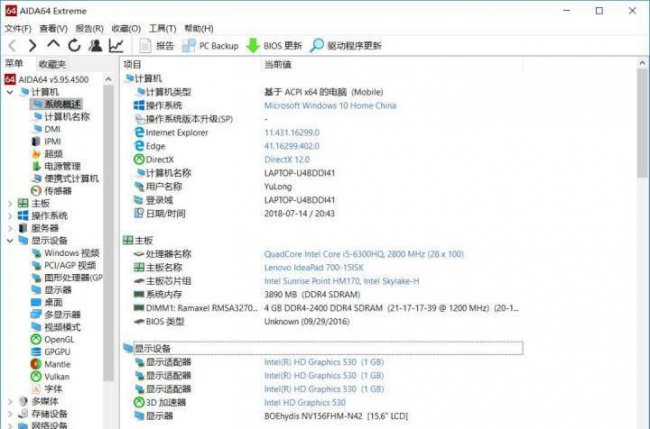The width and height of the screenshot is (650, 429).
Task: Launch PC Backup from toolbar
Action: pos(211,46)
